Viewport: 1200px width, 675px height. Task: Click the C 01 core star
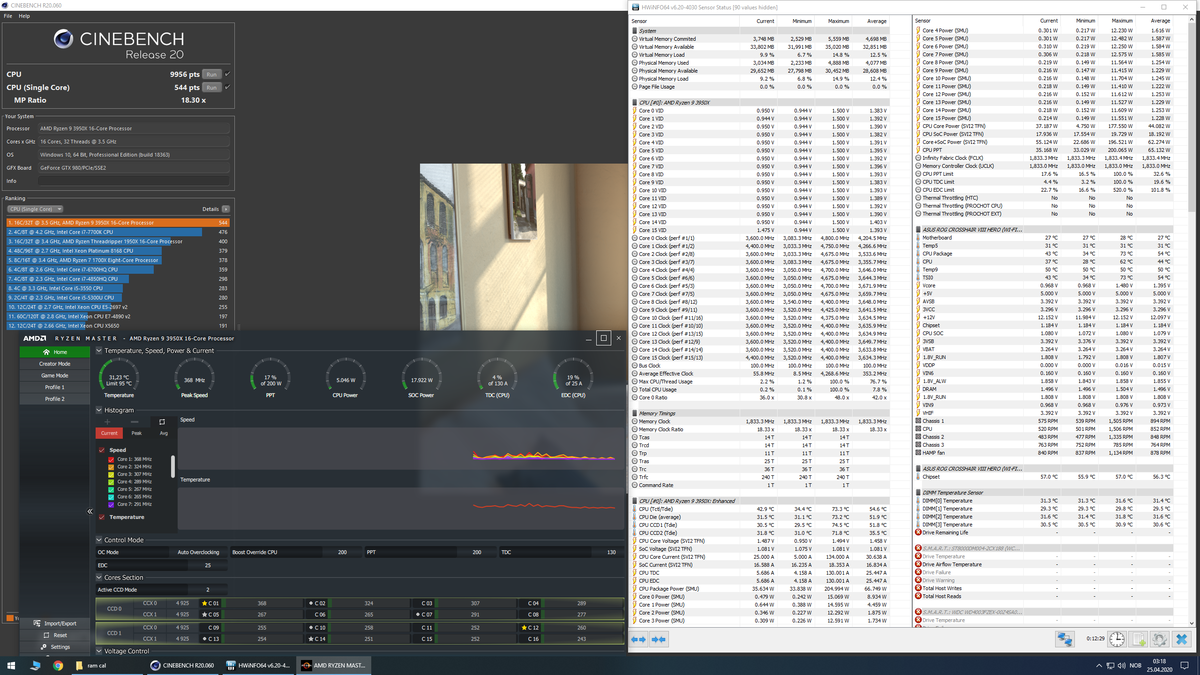[x=205, y=603]
